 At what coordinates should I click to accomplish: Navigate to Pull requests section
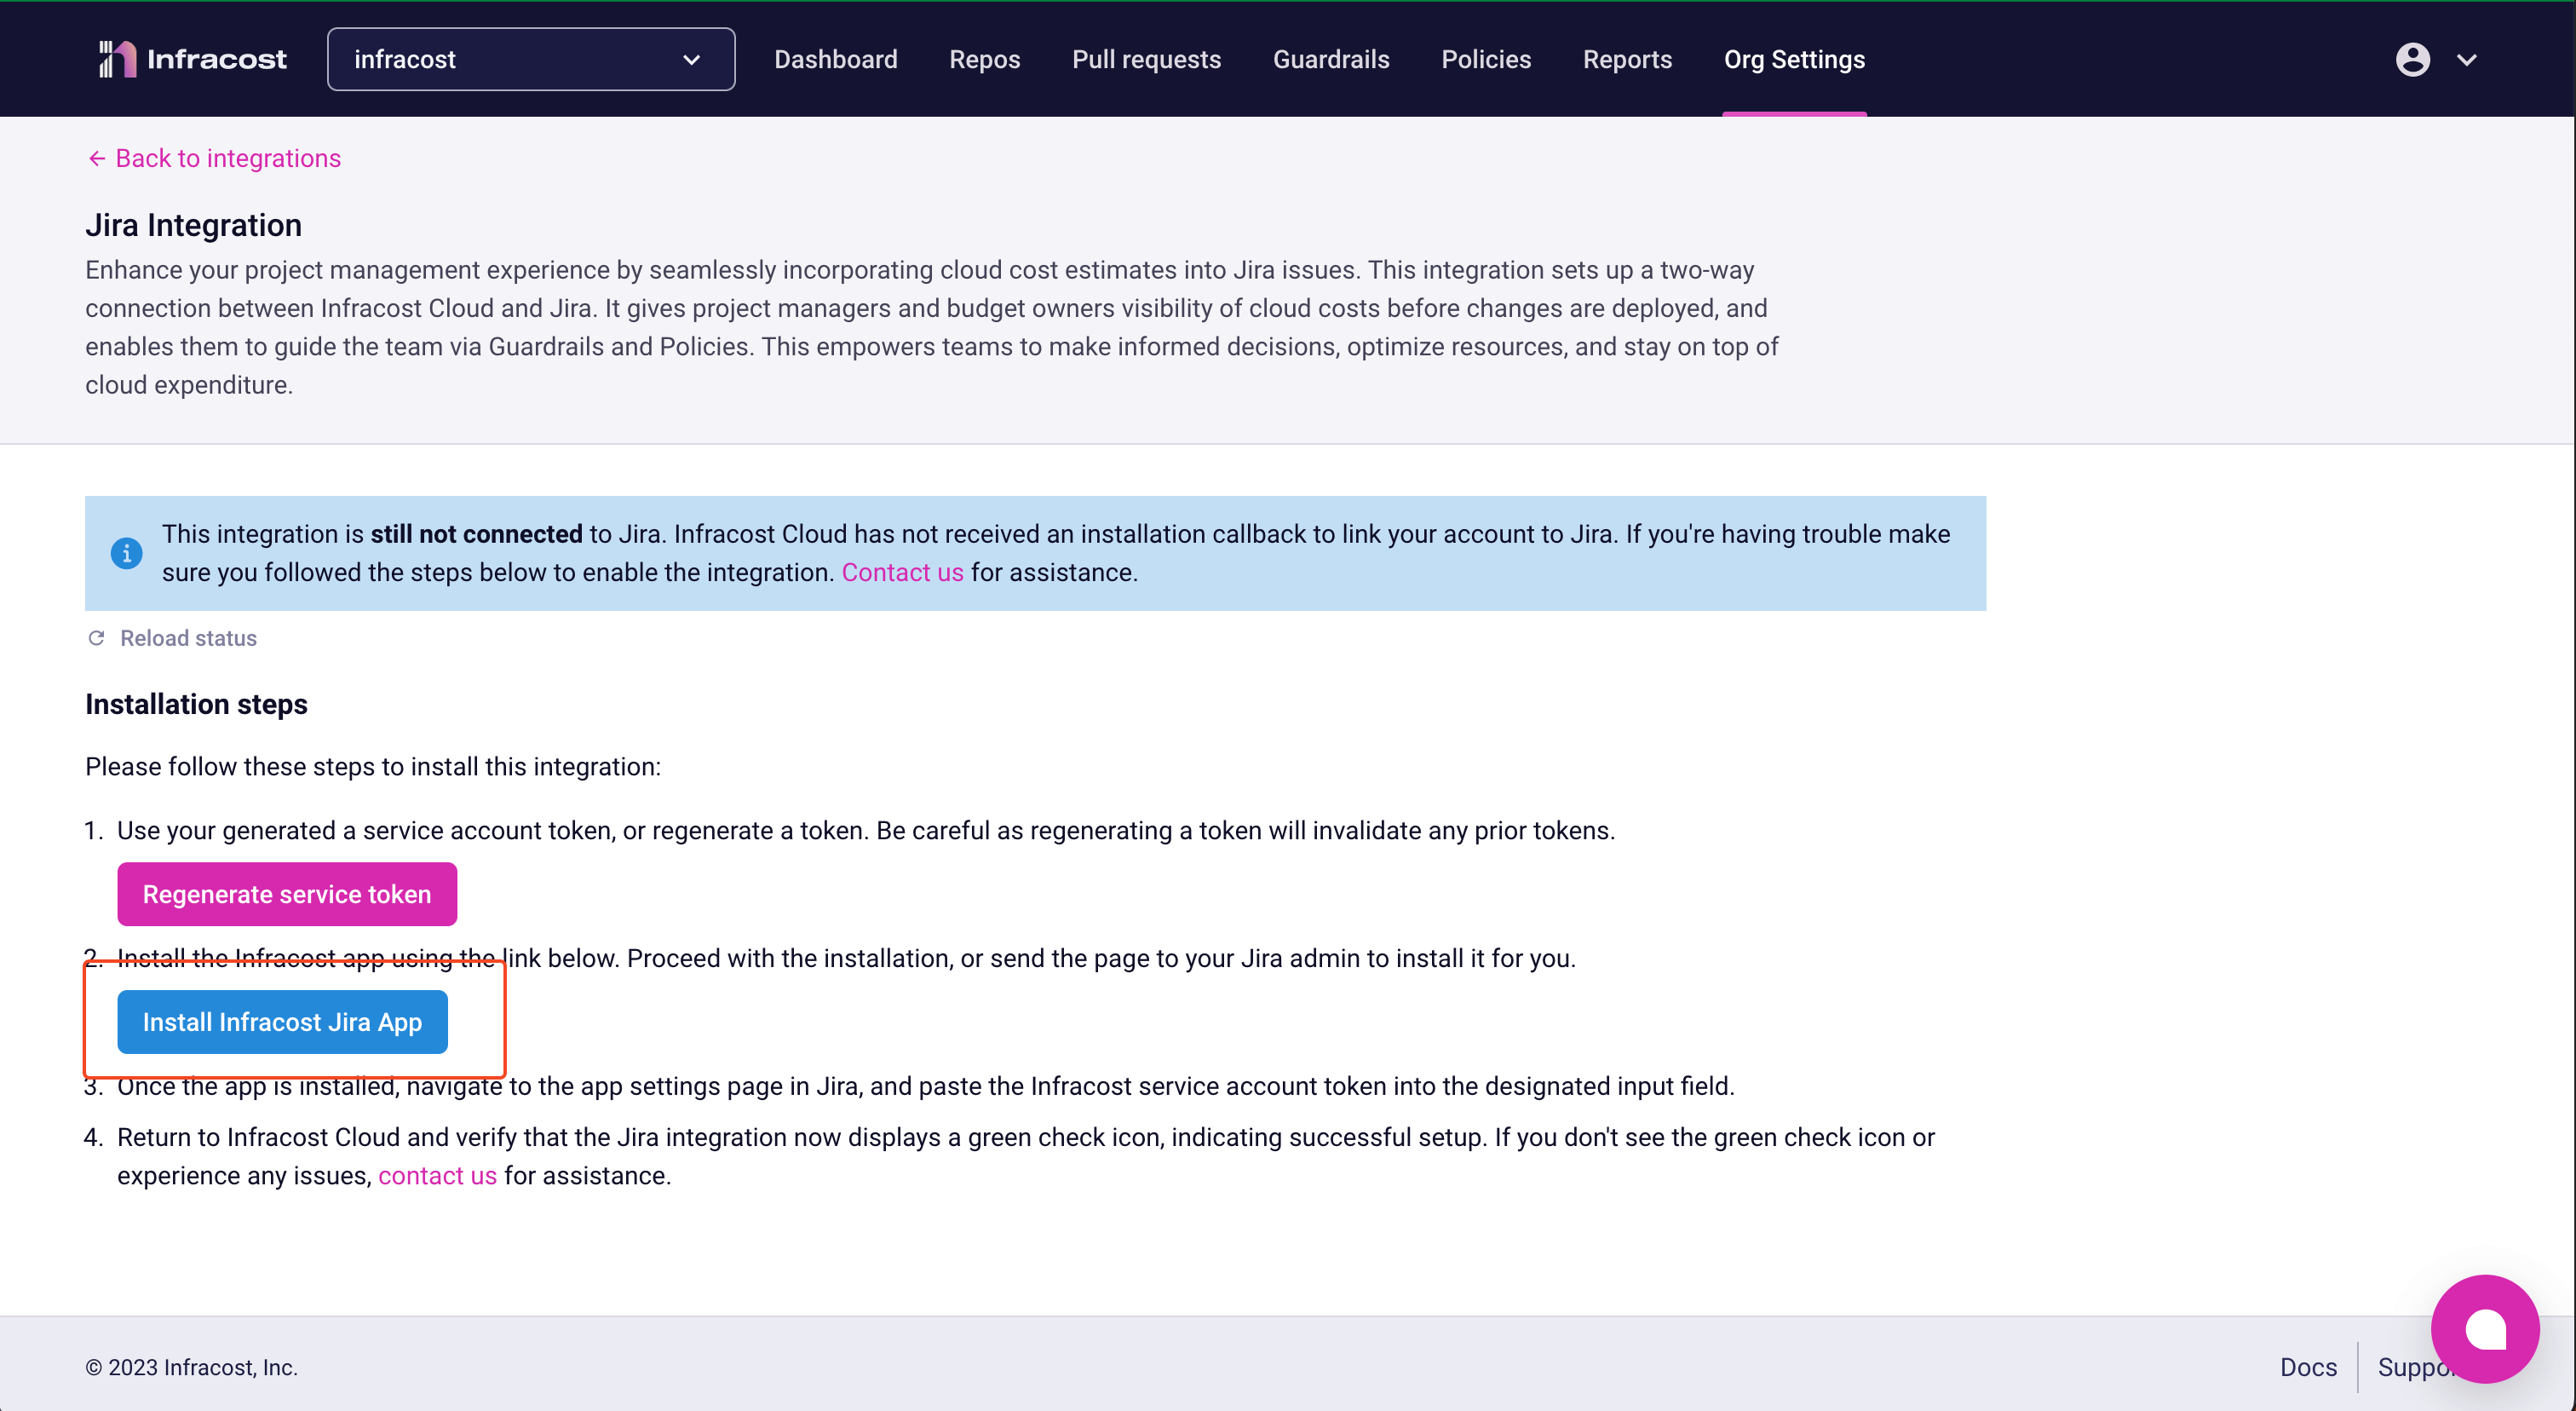coord(1148,59)
